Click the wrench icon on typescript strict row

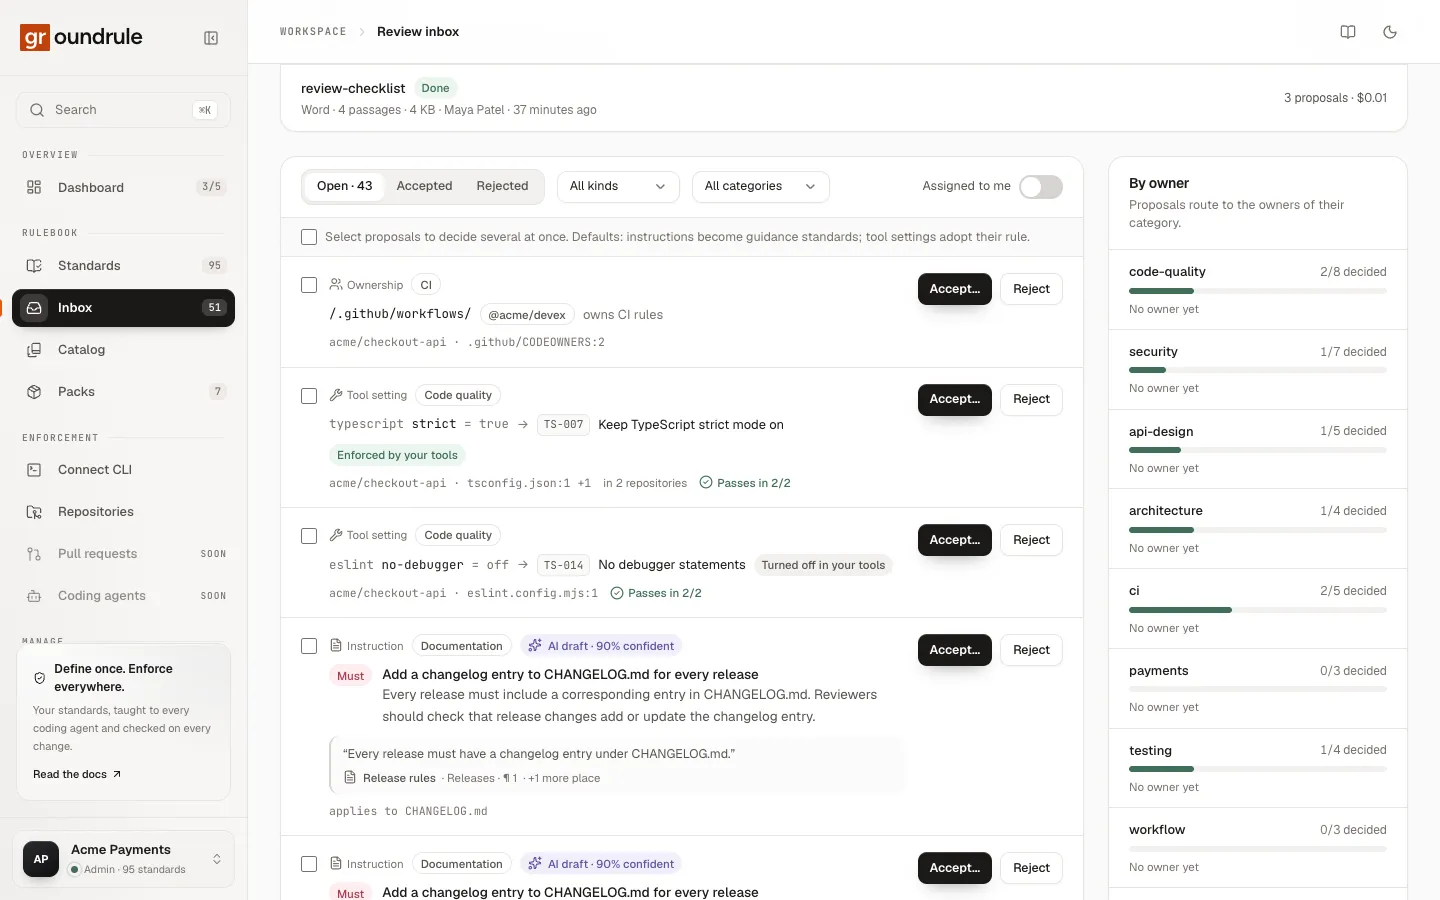point(336,395)
